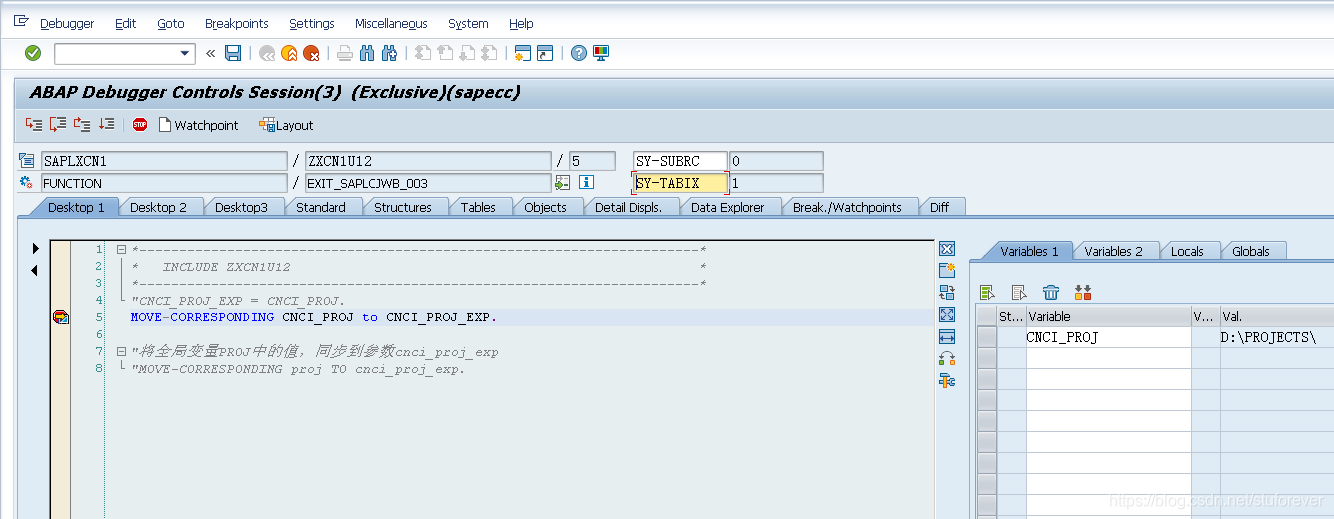Collapse comment block at line 1
The width and height of the screenshot is (1334, 519).
(121, 249)
